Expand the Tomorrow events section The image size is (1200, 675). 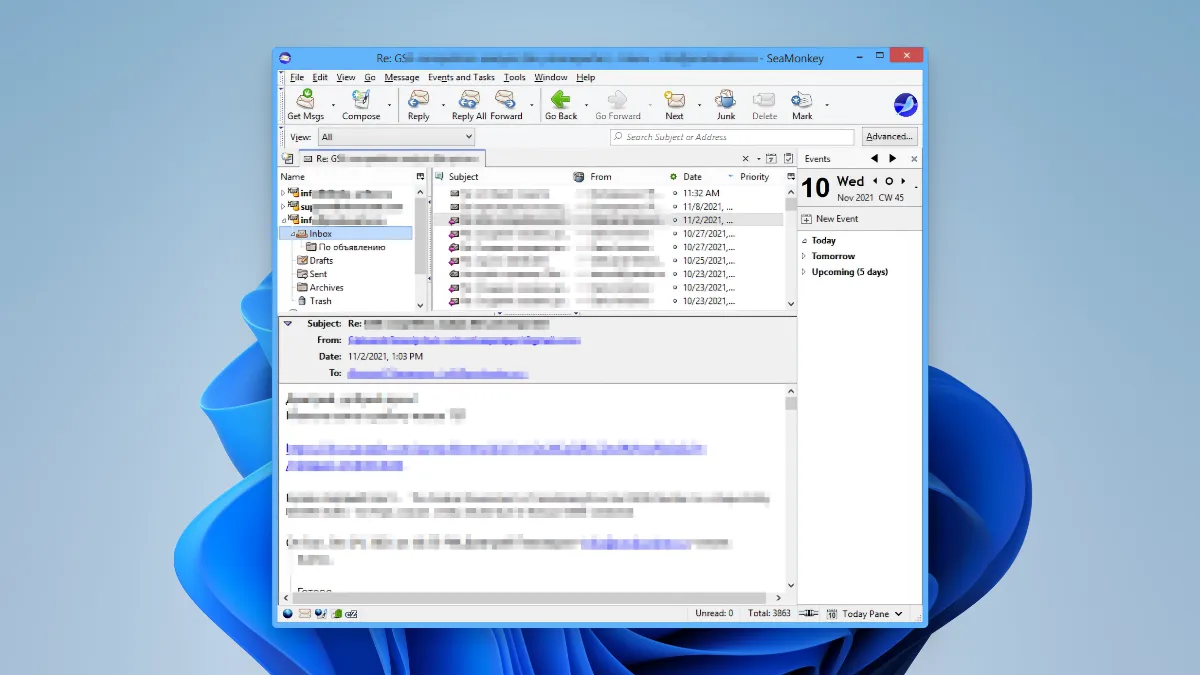804,256
